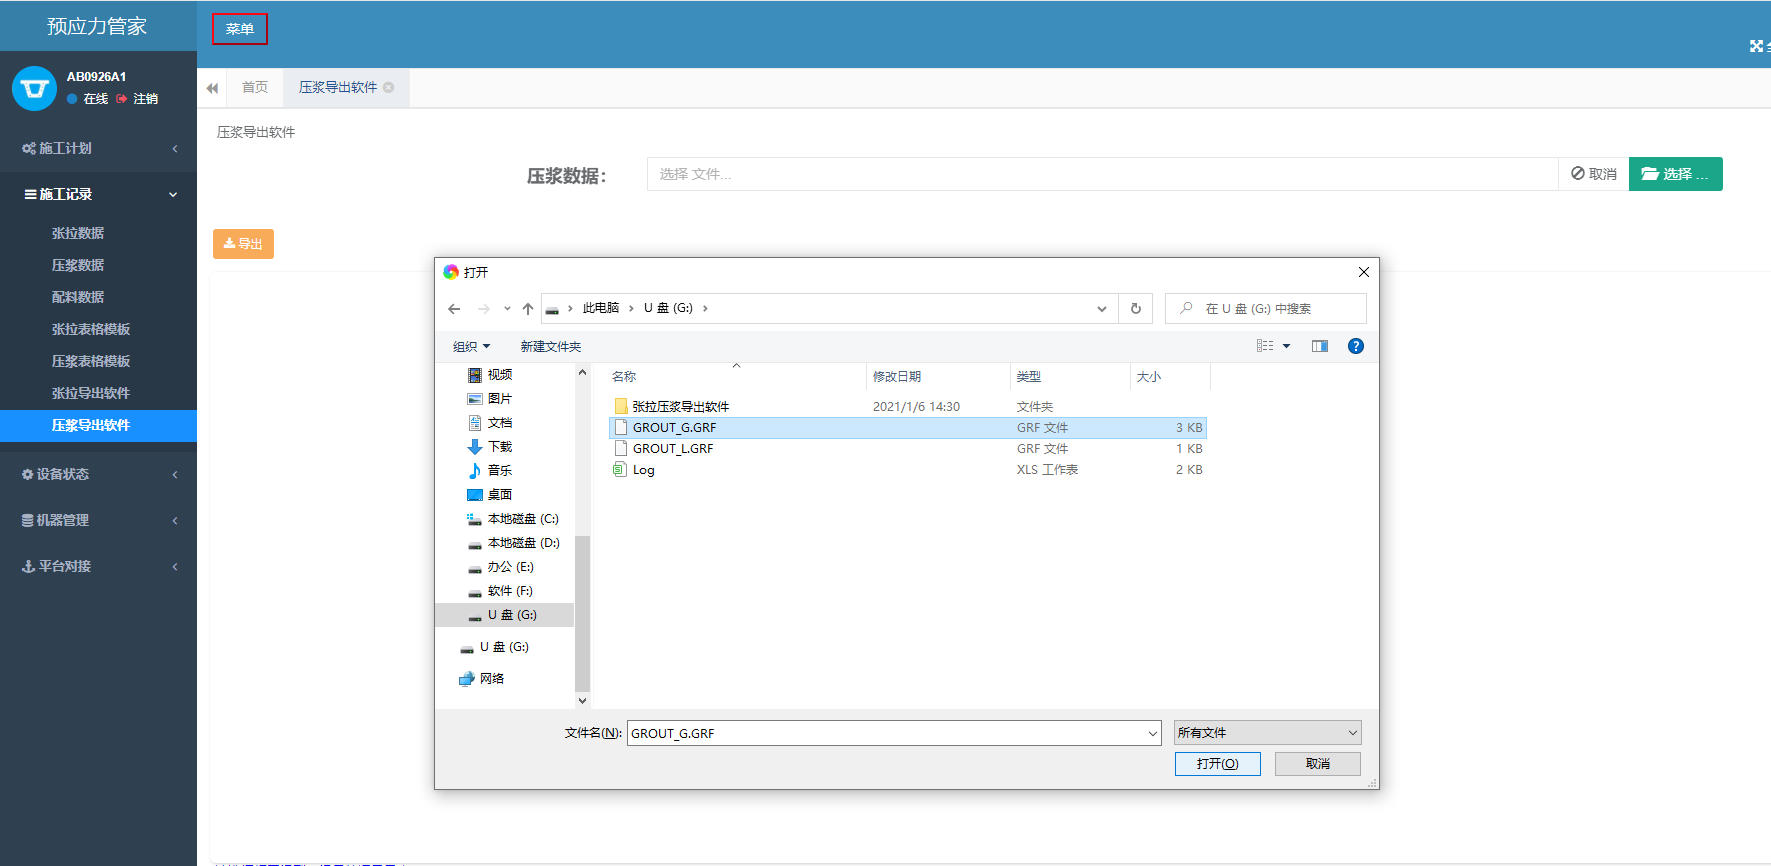
Task: Click the 文件名 input field
Action: tap(885, 733)
